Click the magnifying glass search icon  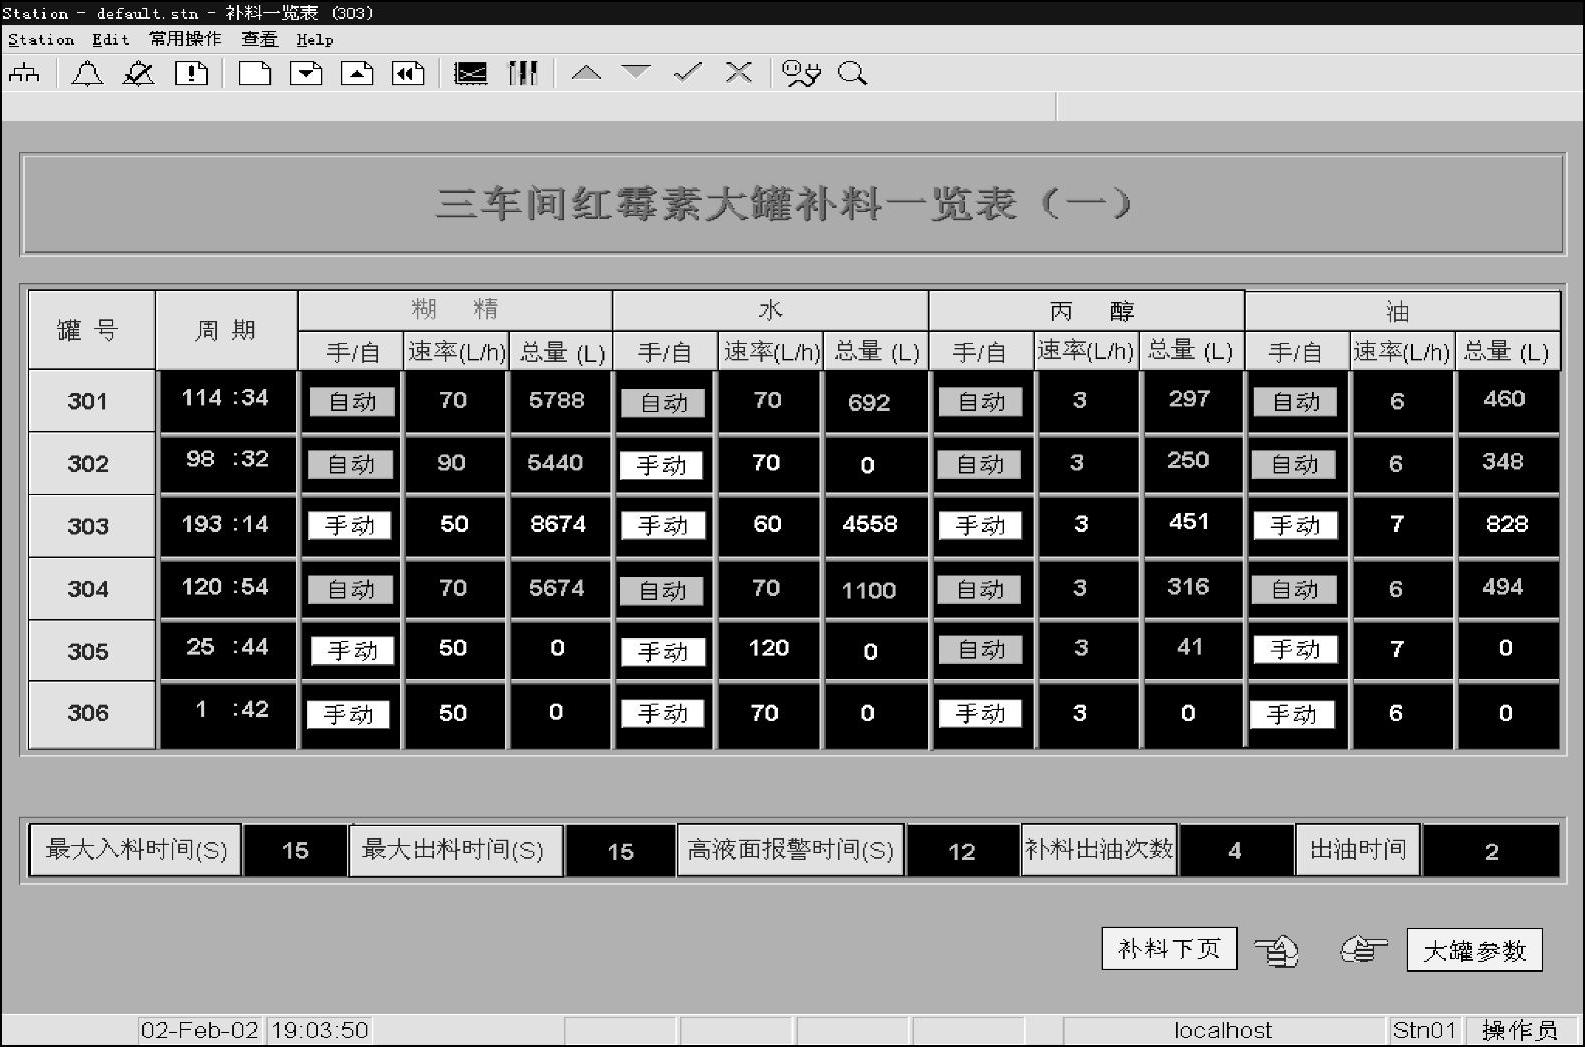[852, 73]
